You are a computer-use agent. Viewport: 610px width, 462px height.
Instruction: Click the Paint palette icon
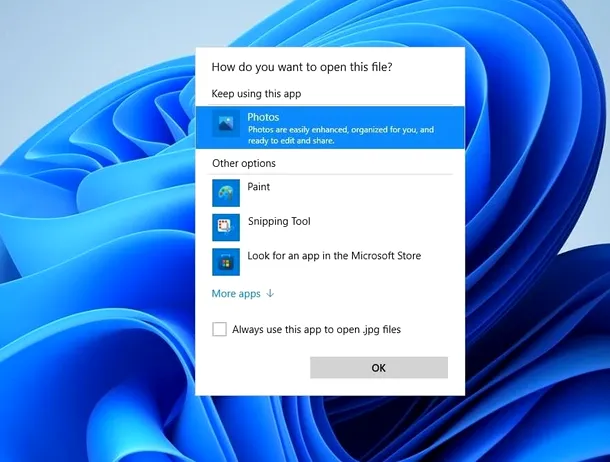pyautogui.click(x=226, y=193)
